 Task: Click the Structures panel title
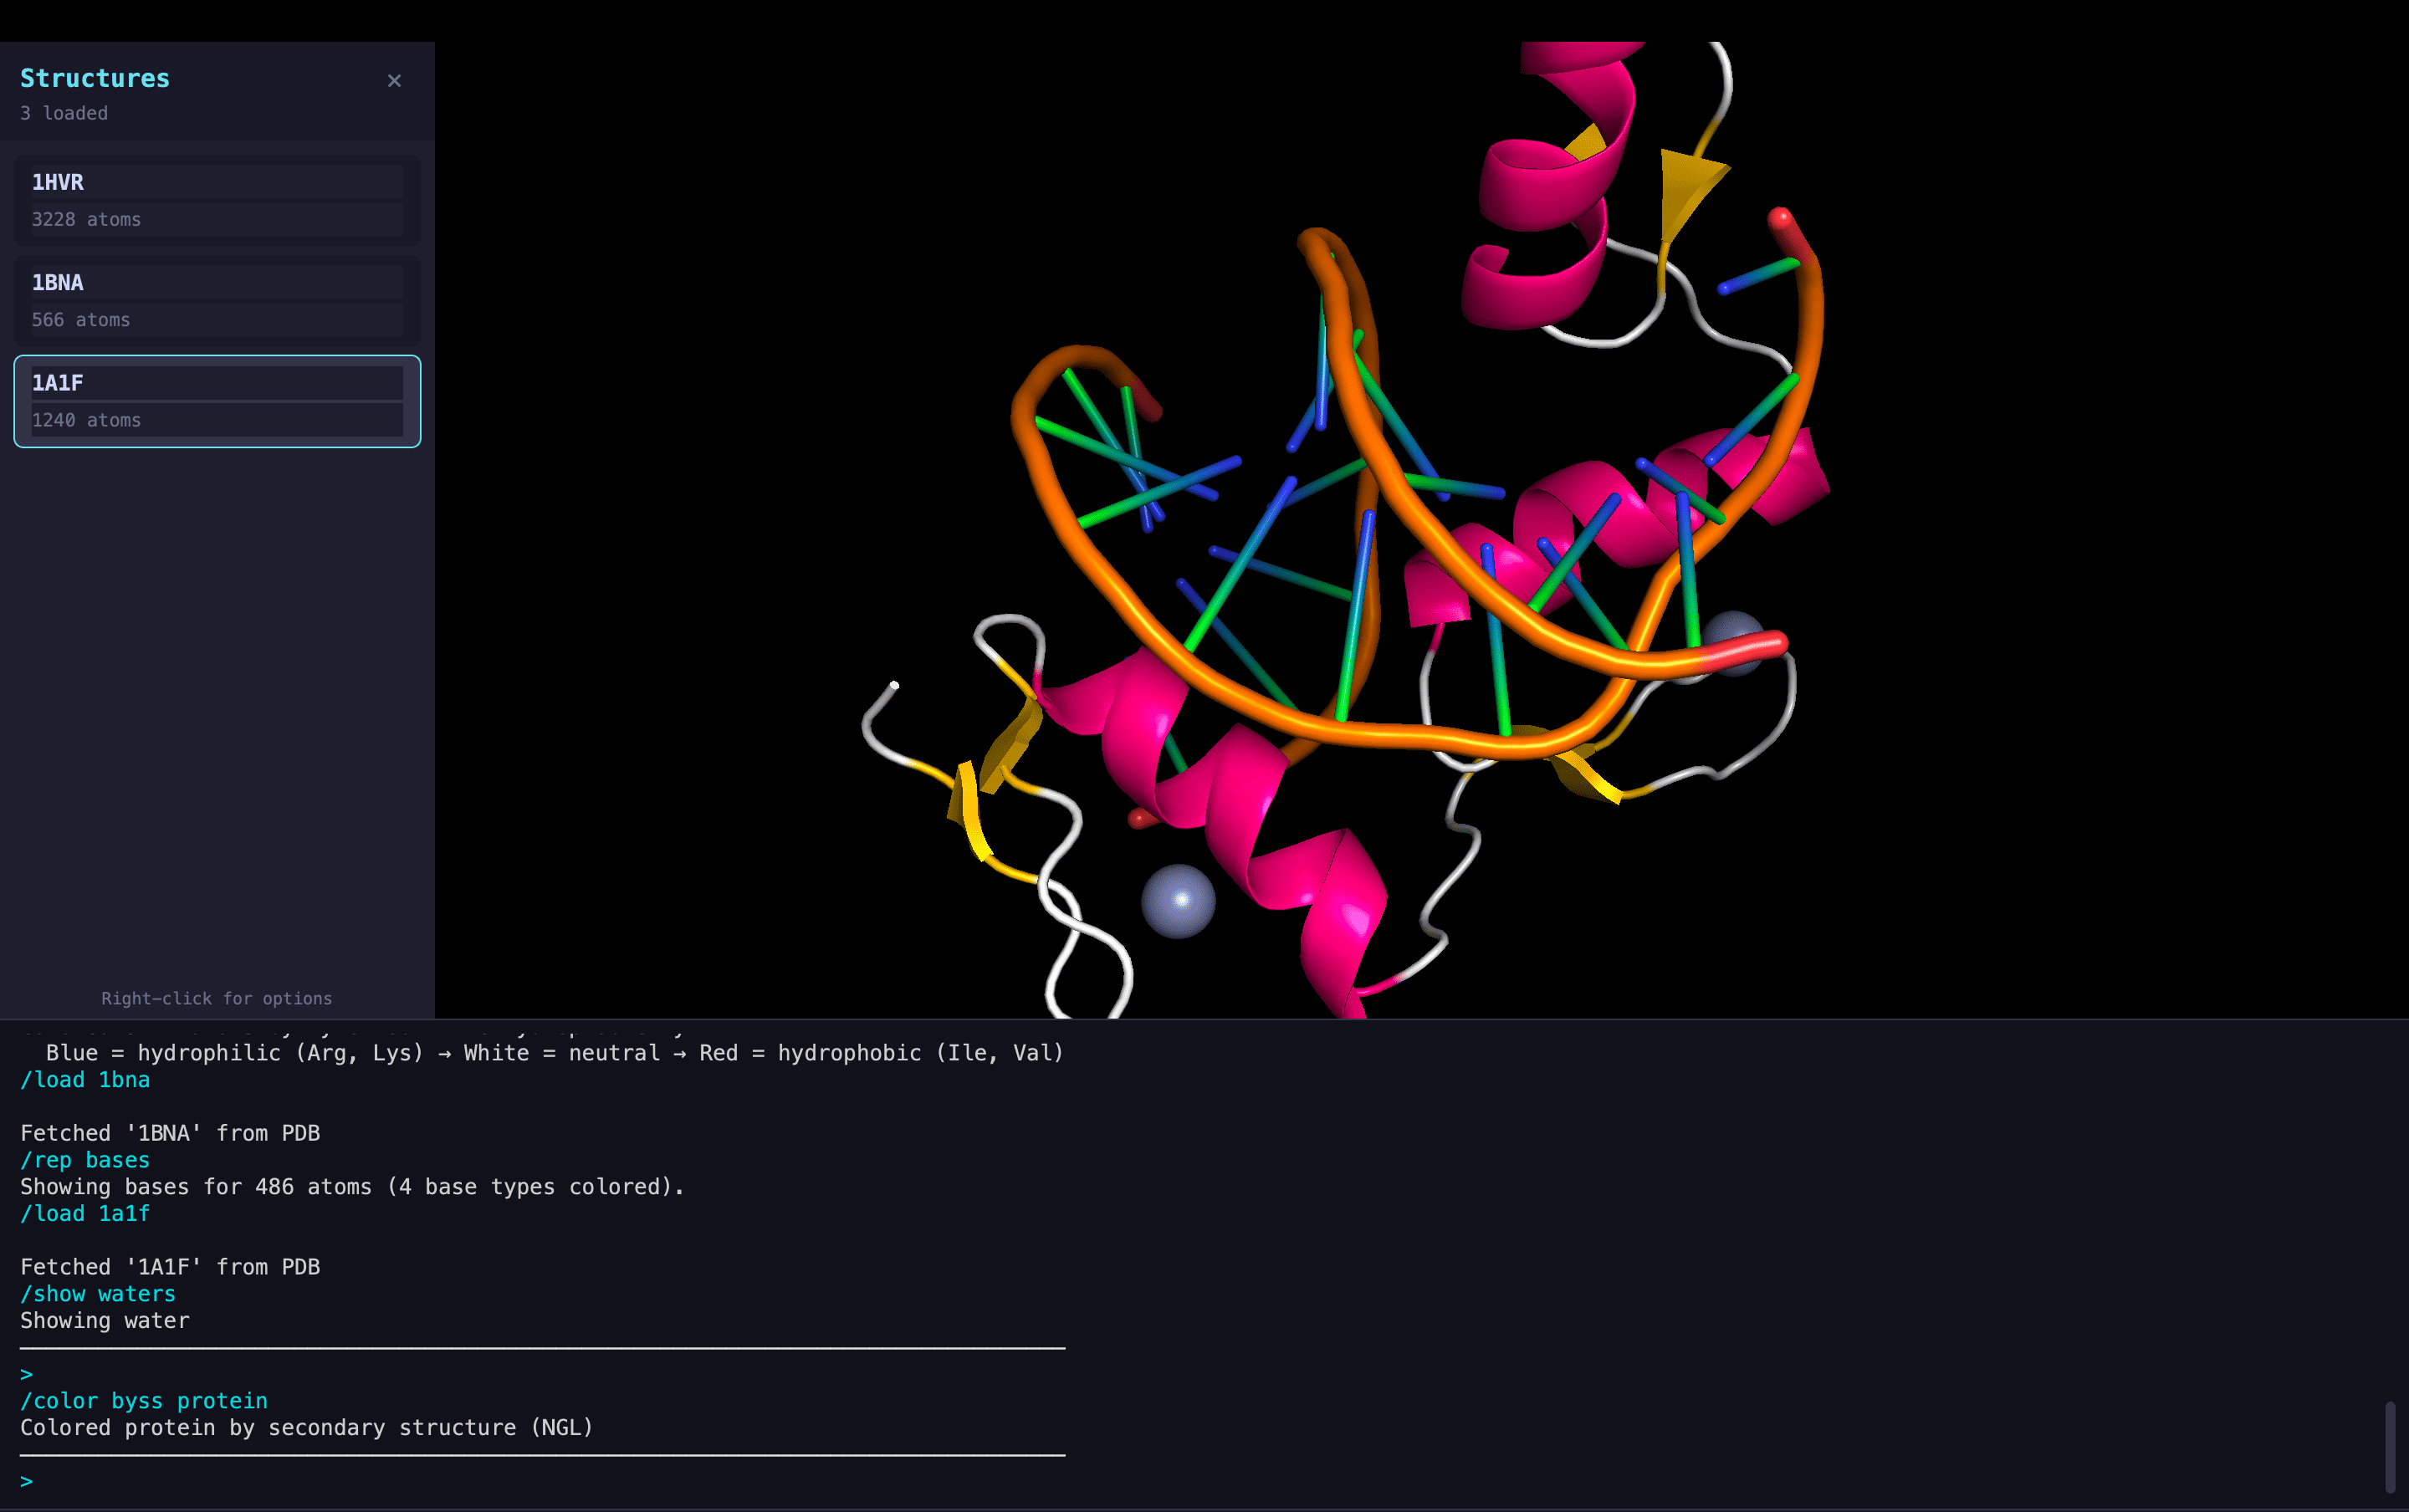95,78
